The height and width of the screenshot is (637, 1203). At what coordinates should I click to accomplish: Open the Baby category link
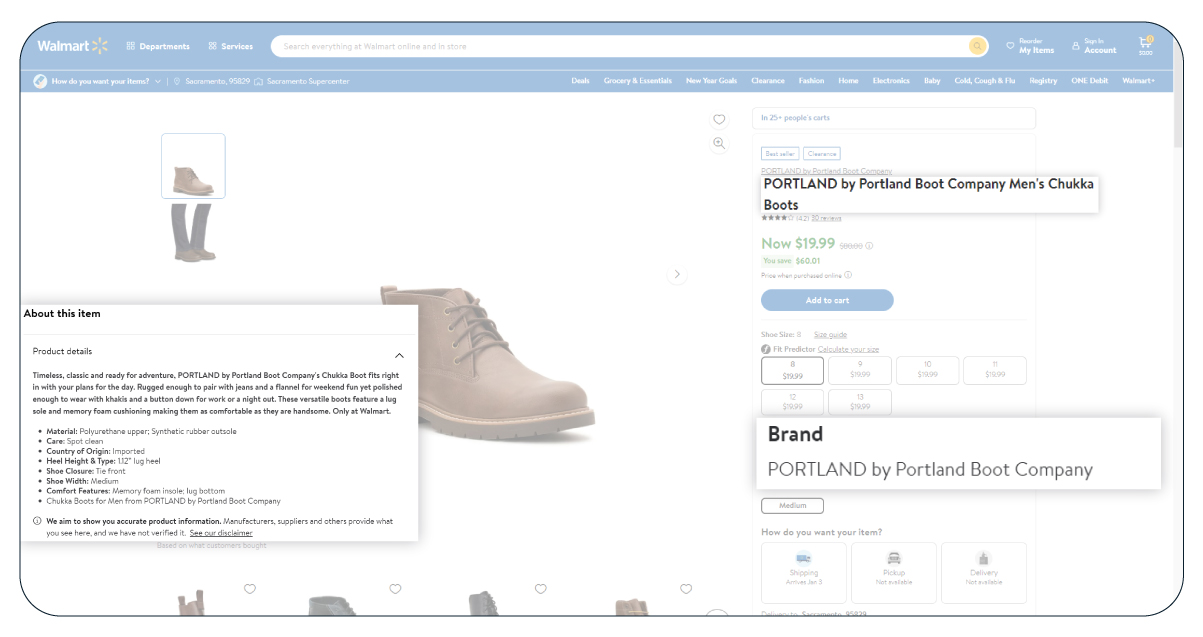(x=932, y=81)
